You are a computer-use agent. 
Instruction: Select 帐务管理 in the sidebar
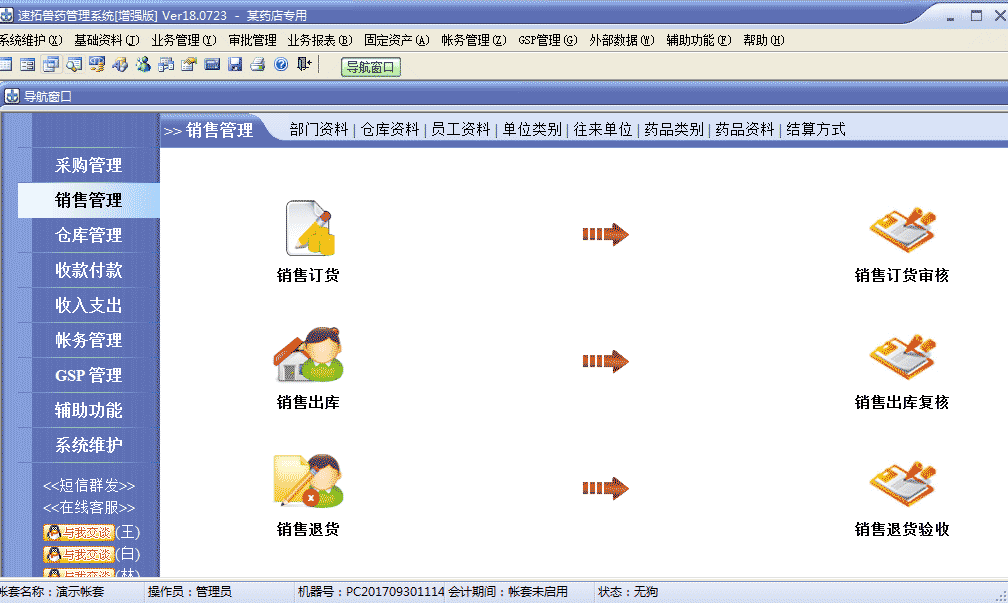(x=89, y=340)
